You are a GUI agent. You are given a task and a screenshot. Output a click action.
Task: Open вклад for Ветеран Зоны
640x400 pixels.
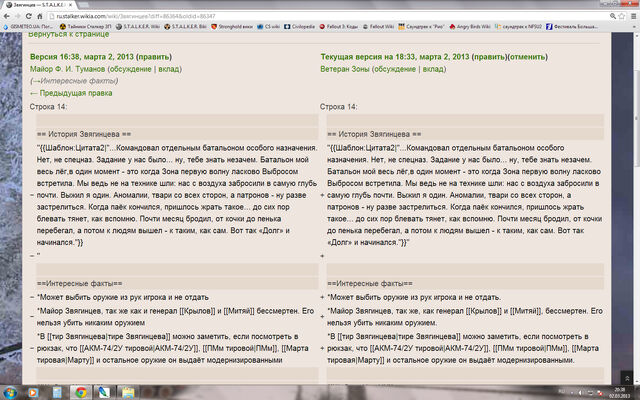(433, 69)
